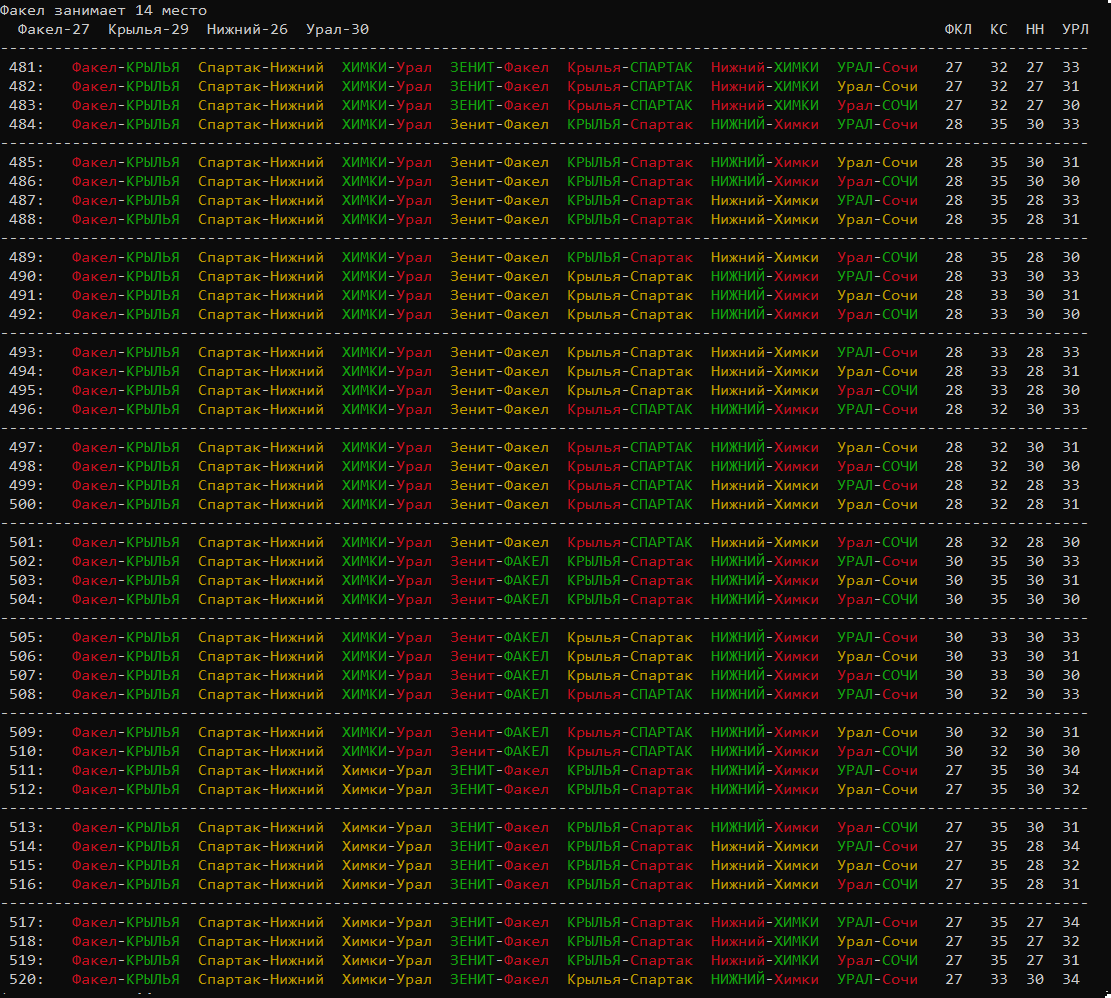1111x998 pixels.
Task: Select "Крылья-Спартак" in row 490
Action: click(630, 276)
